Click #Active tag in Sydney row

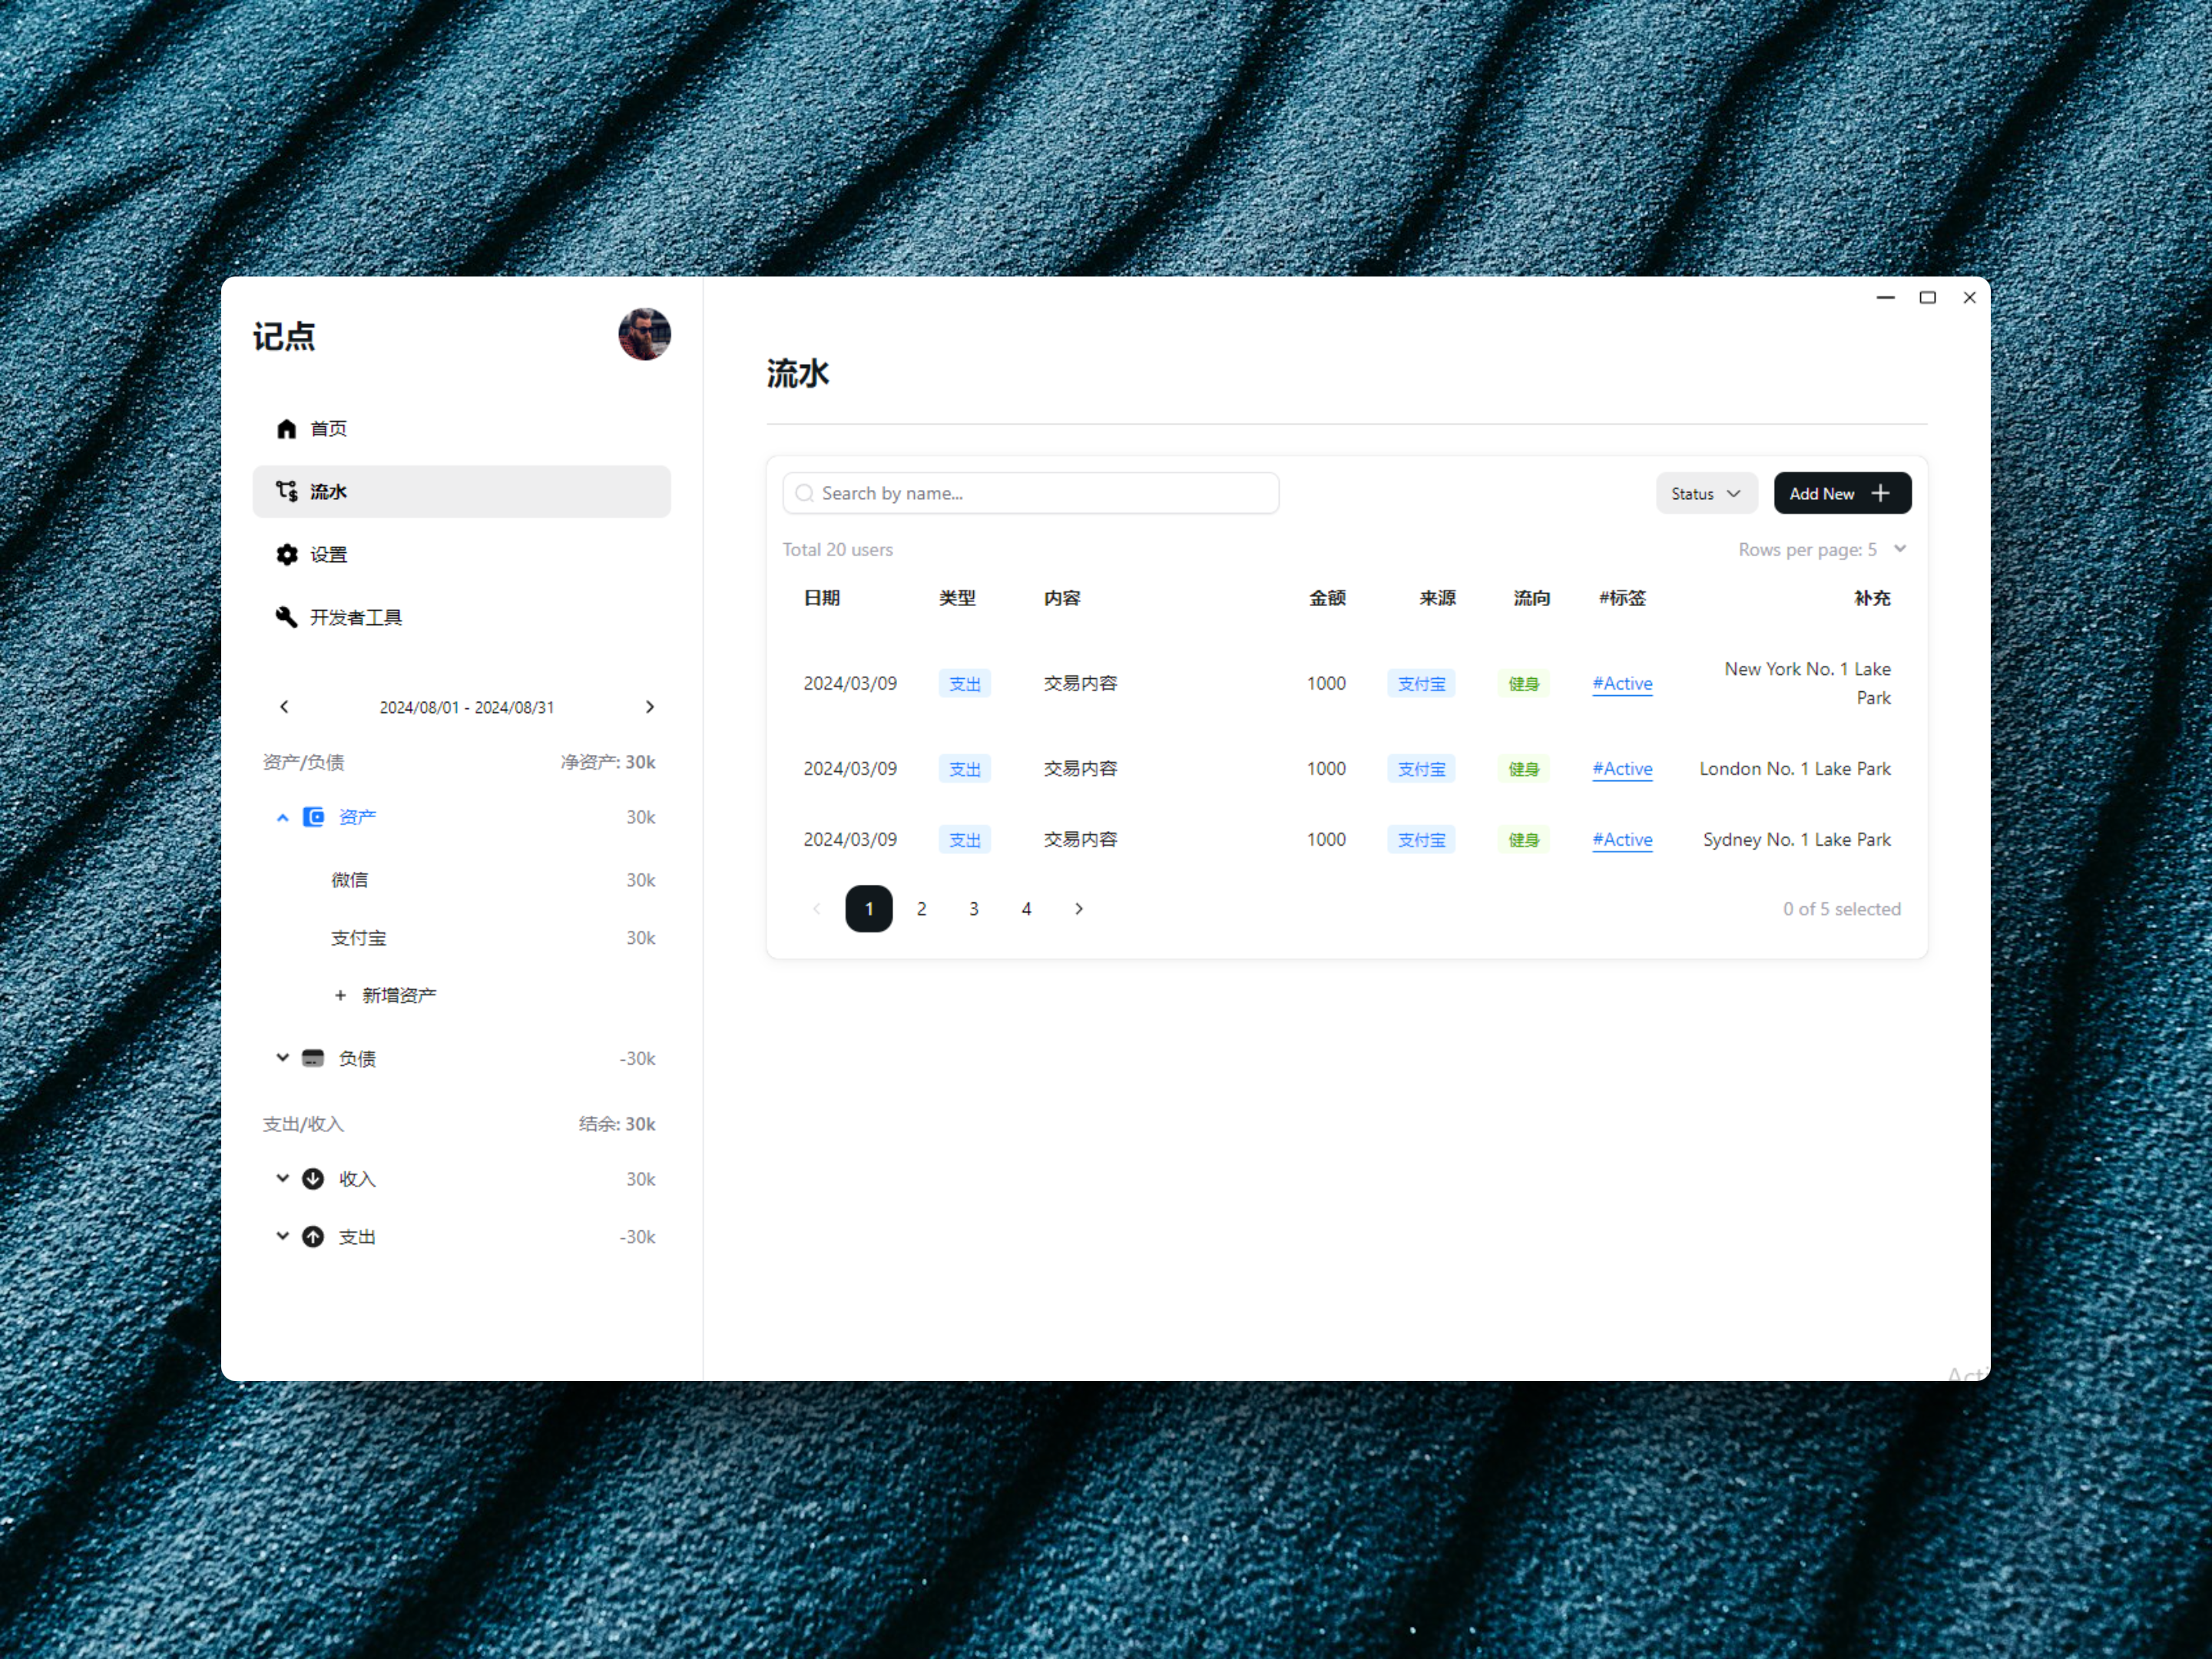[1622, 840]
